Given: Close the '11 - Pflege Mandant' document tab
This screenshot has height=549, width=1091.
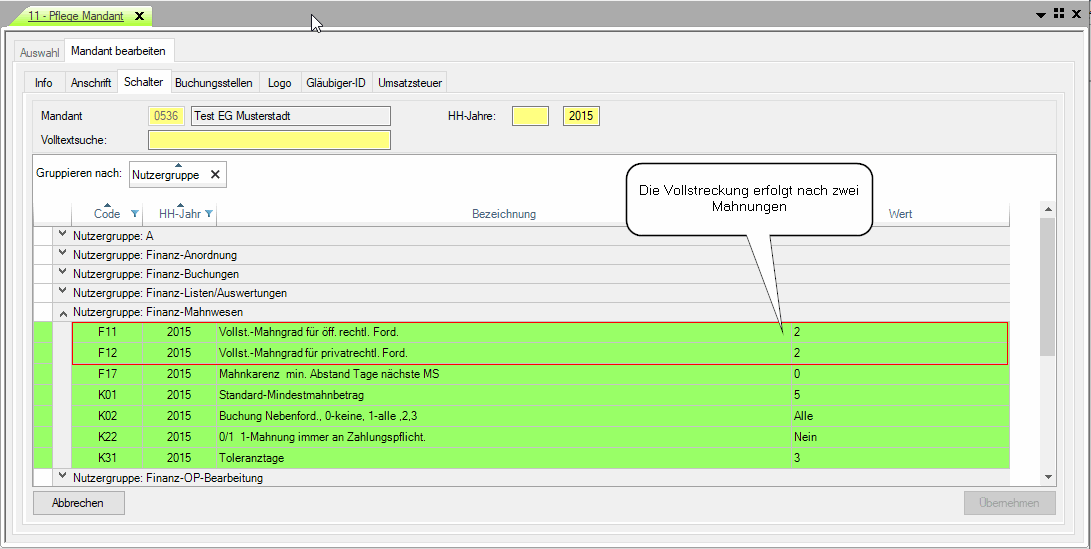Looking at the screenshot, I should pyautogui.click(x=139, y=16).
